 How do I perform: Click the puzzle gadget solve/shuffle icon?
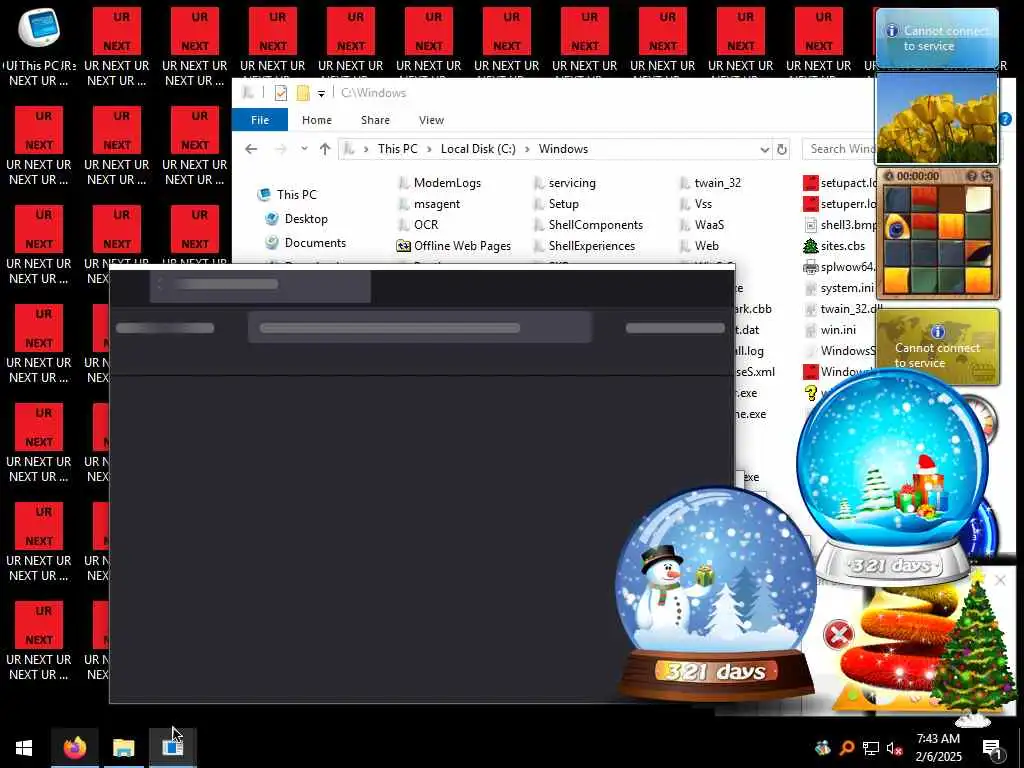(x=987, y=176)
